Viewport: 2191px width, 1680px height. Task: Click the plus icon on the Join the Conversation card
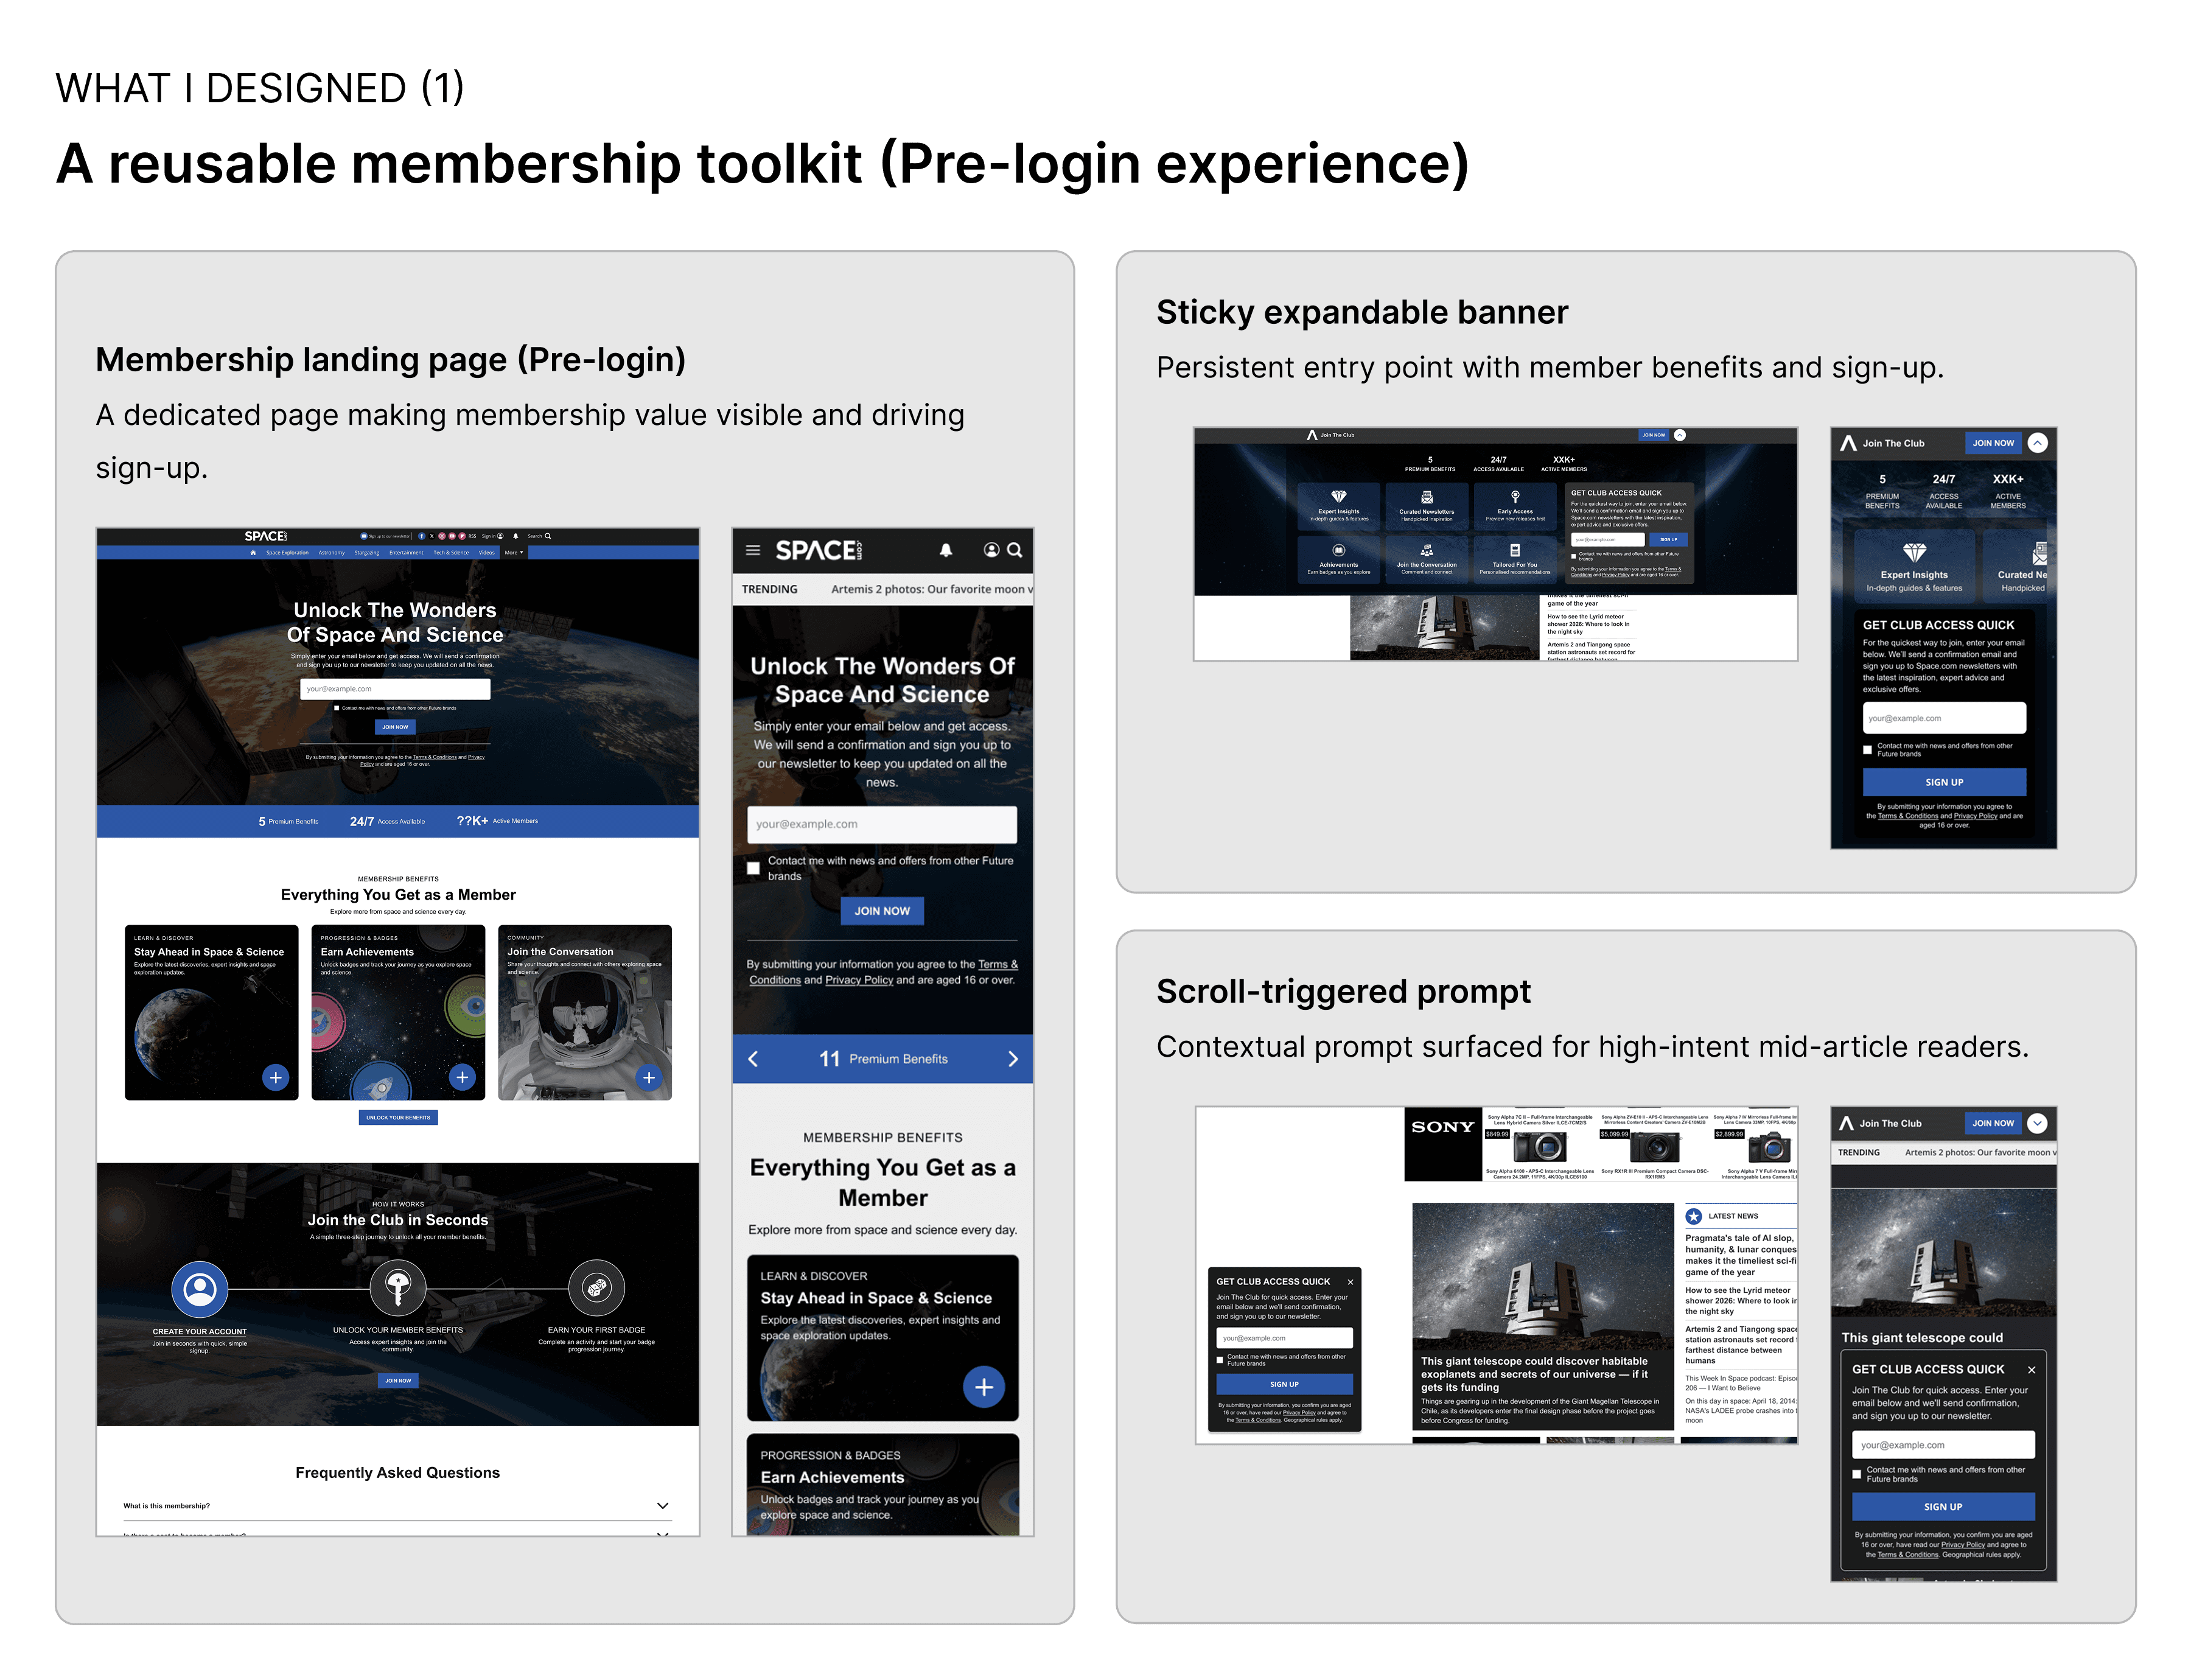[649, 1077]
